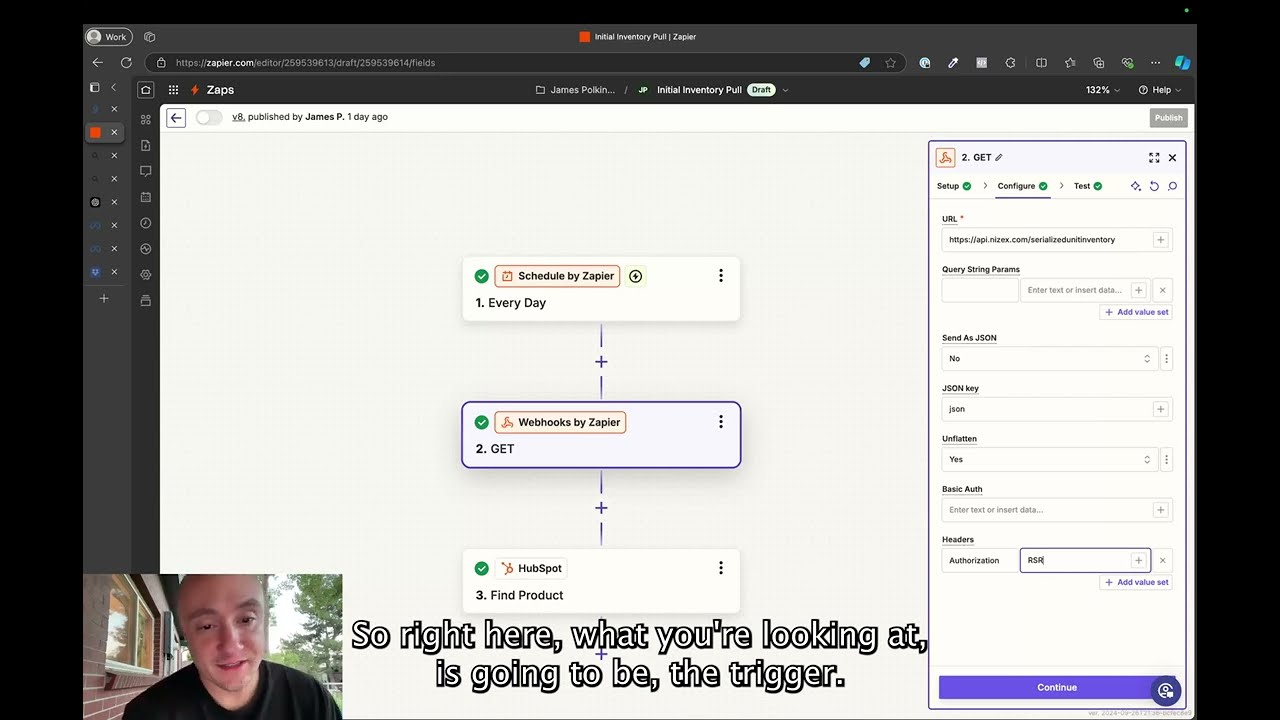The width and height of the screenshot is (1280, 720).
Task: Select the Schedule by Zapier step card
Action: coord(601,289)
